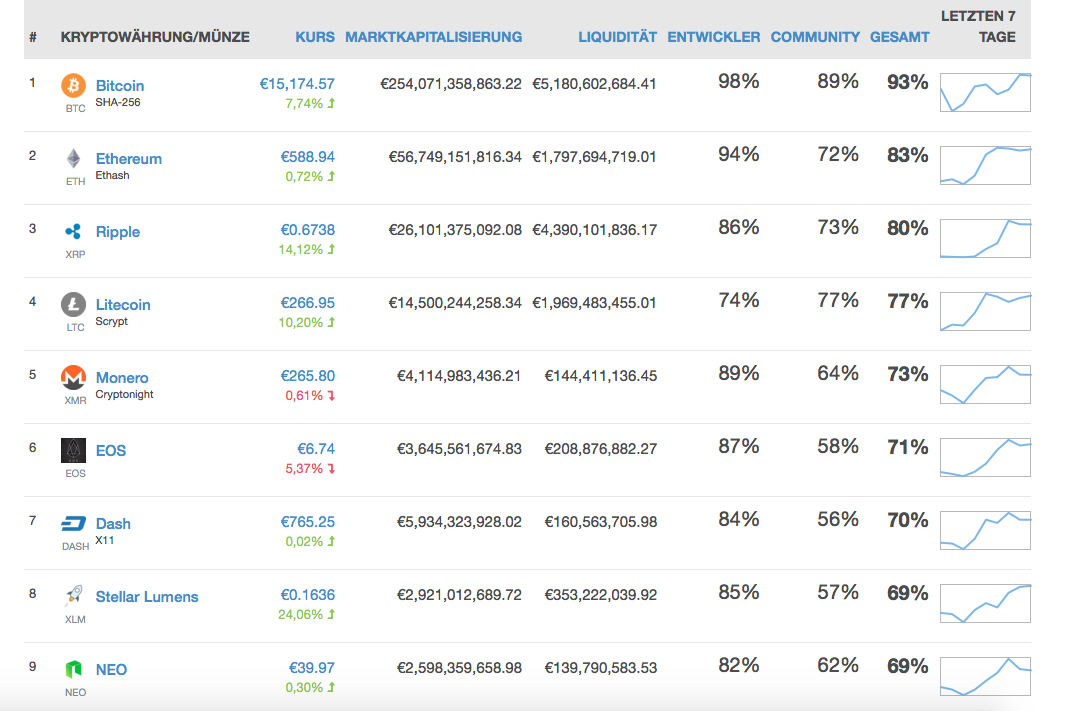Open the Bitcoin coin page link
1079x711 pixels.
[x=120, y=86]
